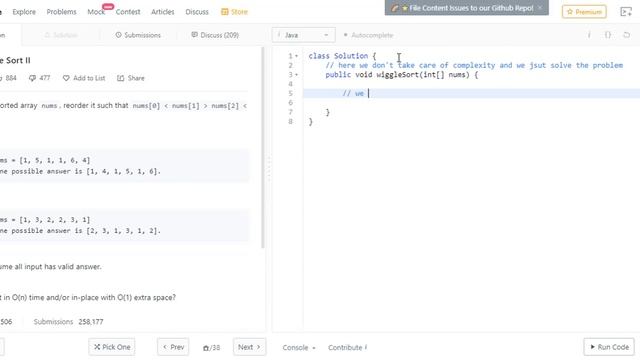Click into code line 5 comment

tap(353, 93)
